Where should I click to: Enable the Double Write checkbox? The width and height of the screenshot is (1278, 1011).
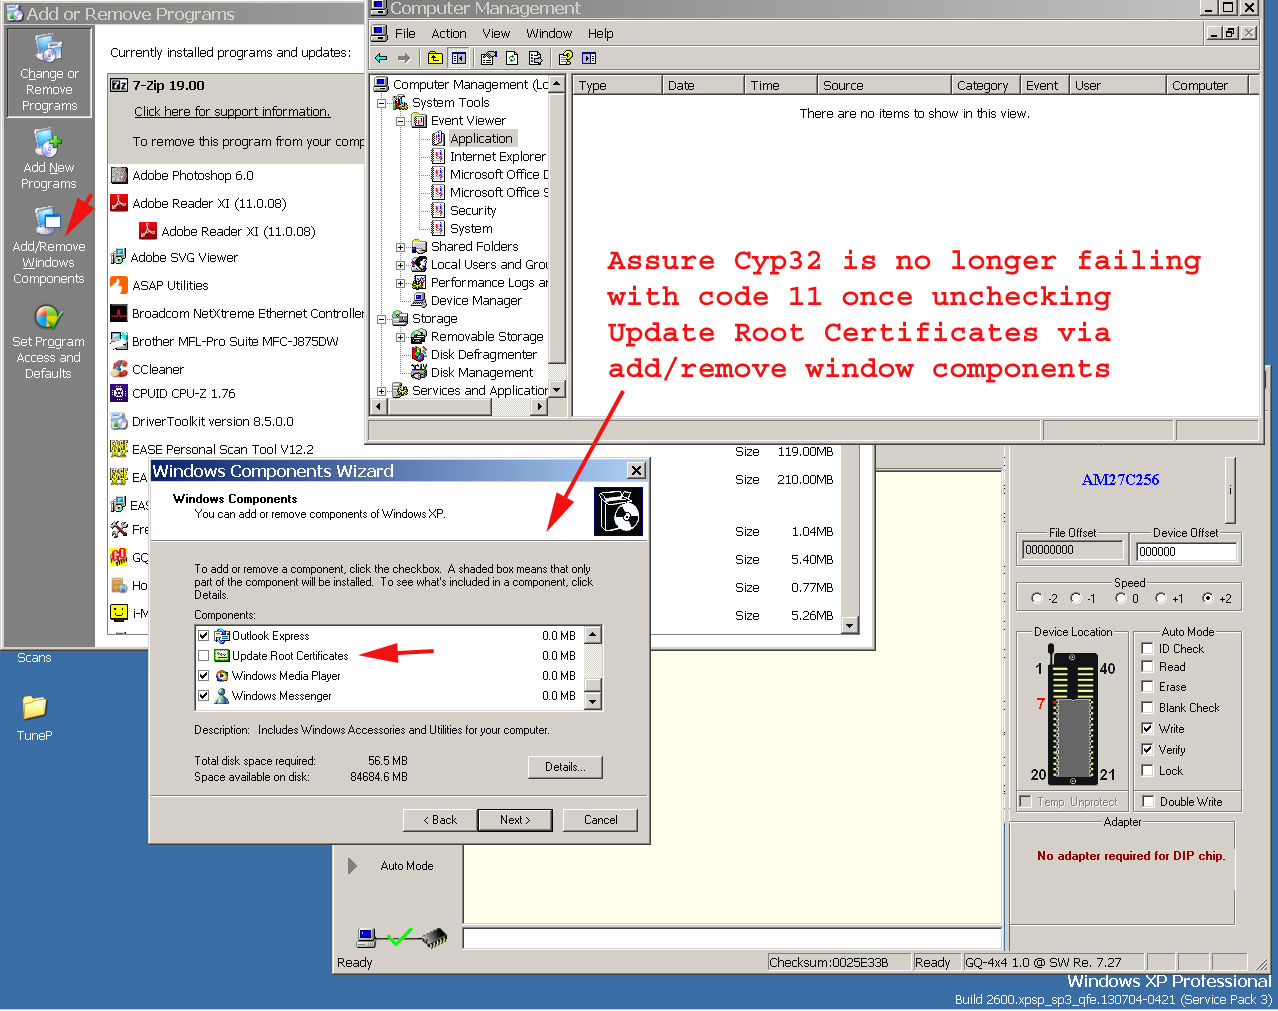point(1148,801)
